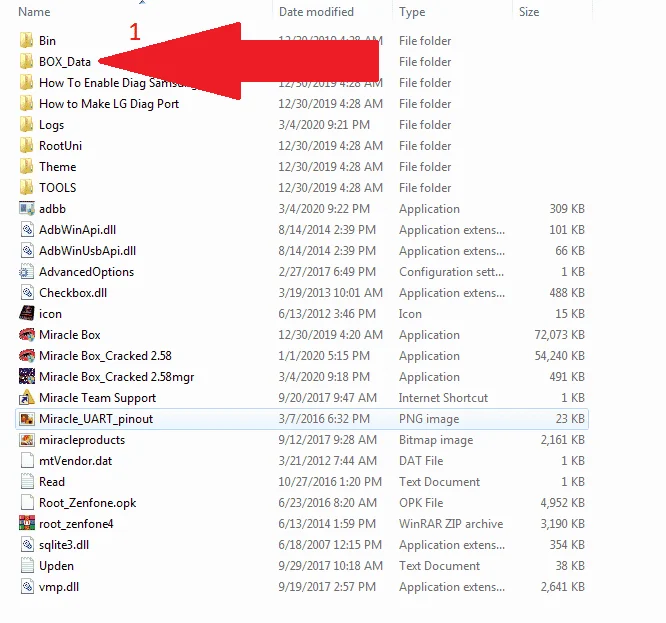Select the Theme folder name
Screen dimensions: 666x623
(57, 166)
